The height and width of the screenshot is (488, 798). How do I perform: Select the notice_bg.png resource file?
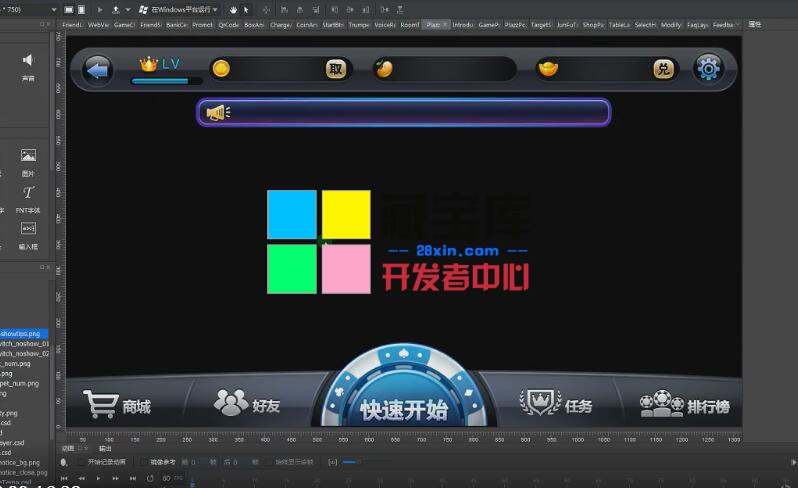(x=20, y=463)
